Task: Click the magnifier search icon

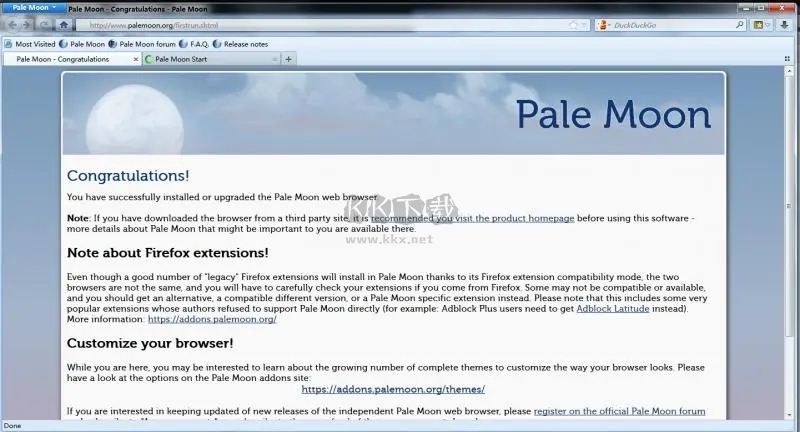Action: [x=740, y=24]
